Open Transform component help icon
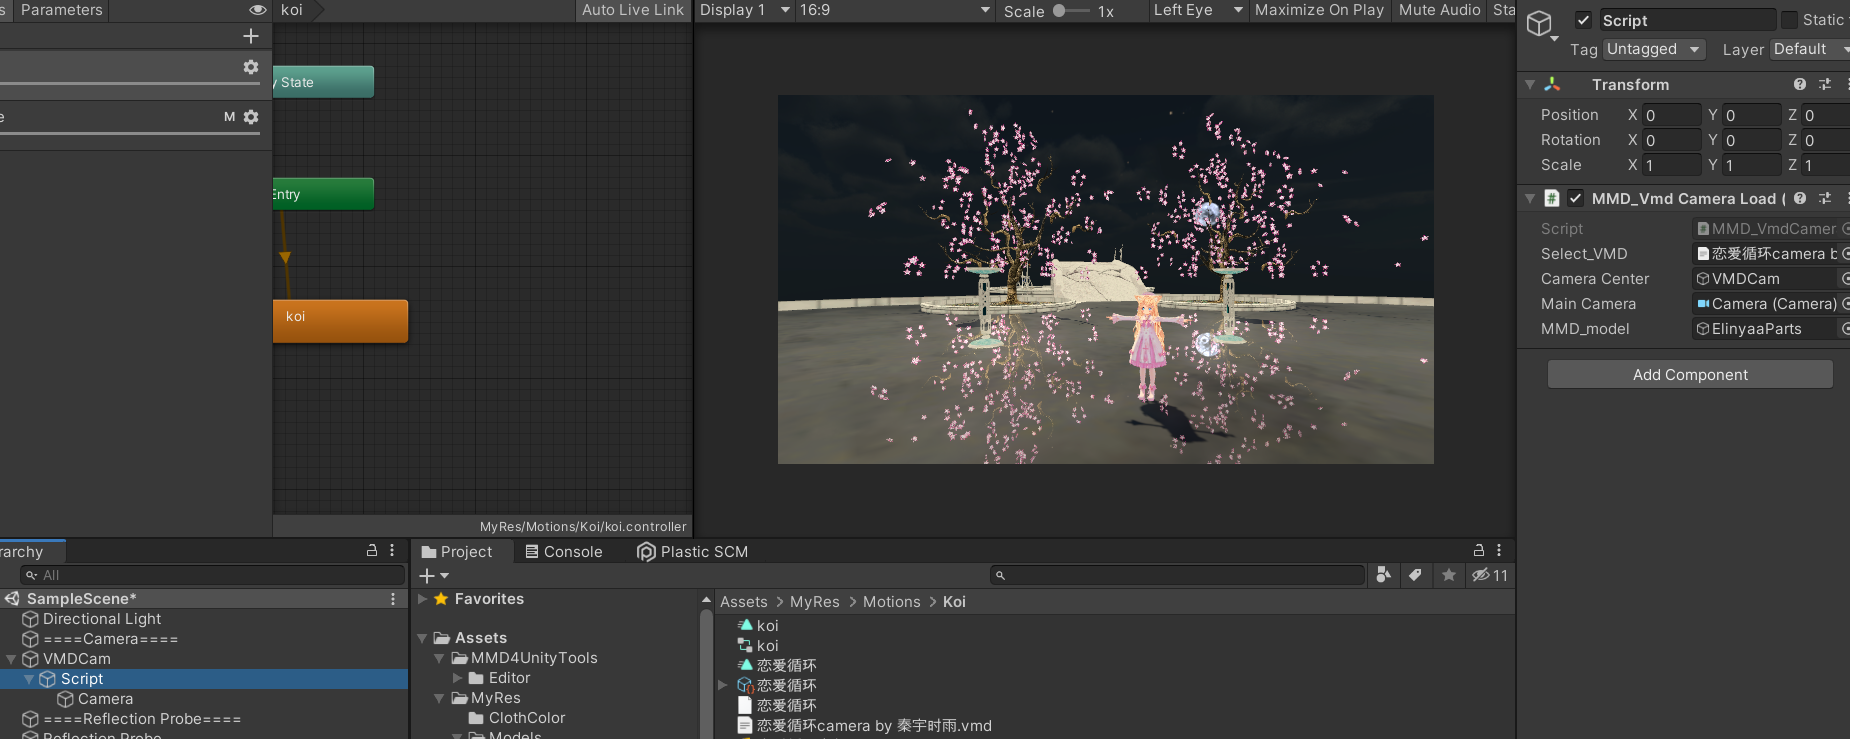 point(1800,85)
